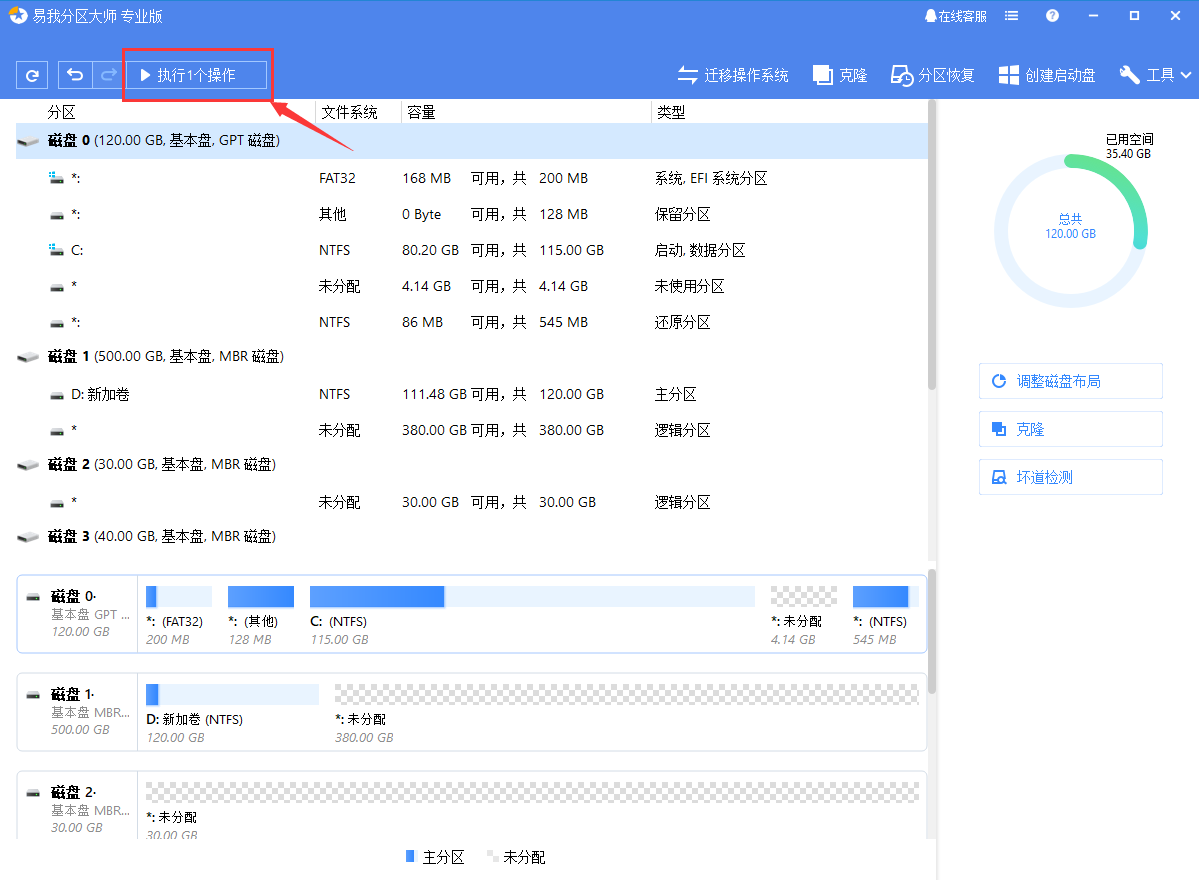Click Adjust Disk Layout (调整磁盘布局)

click(1070, 381)
